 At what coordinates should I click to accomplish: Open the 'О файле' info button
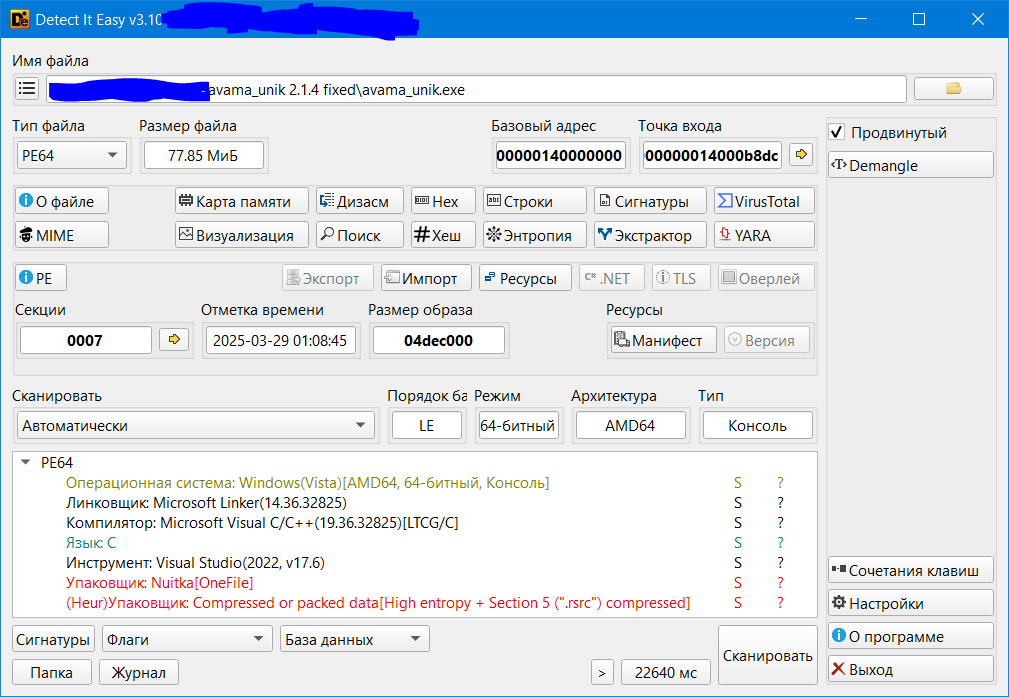(62, 201)
